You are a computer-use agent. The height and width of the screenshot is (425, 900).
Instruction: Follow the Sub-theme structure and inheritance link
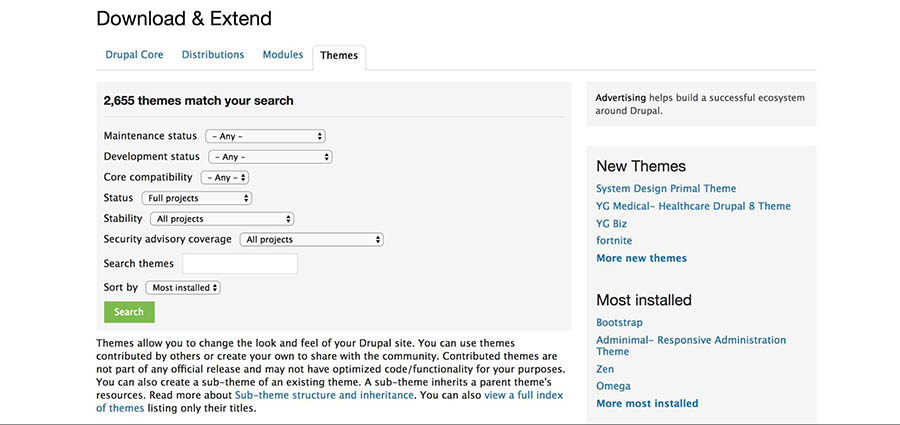click(x=324, y=396)
